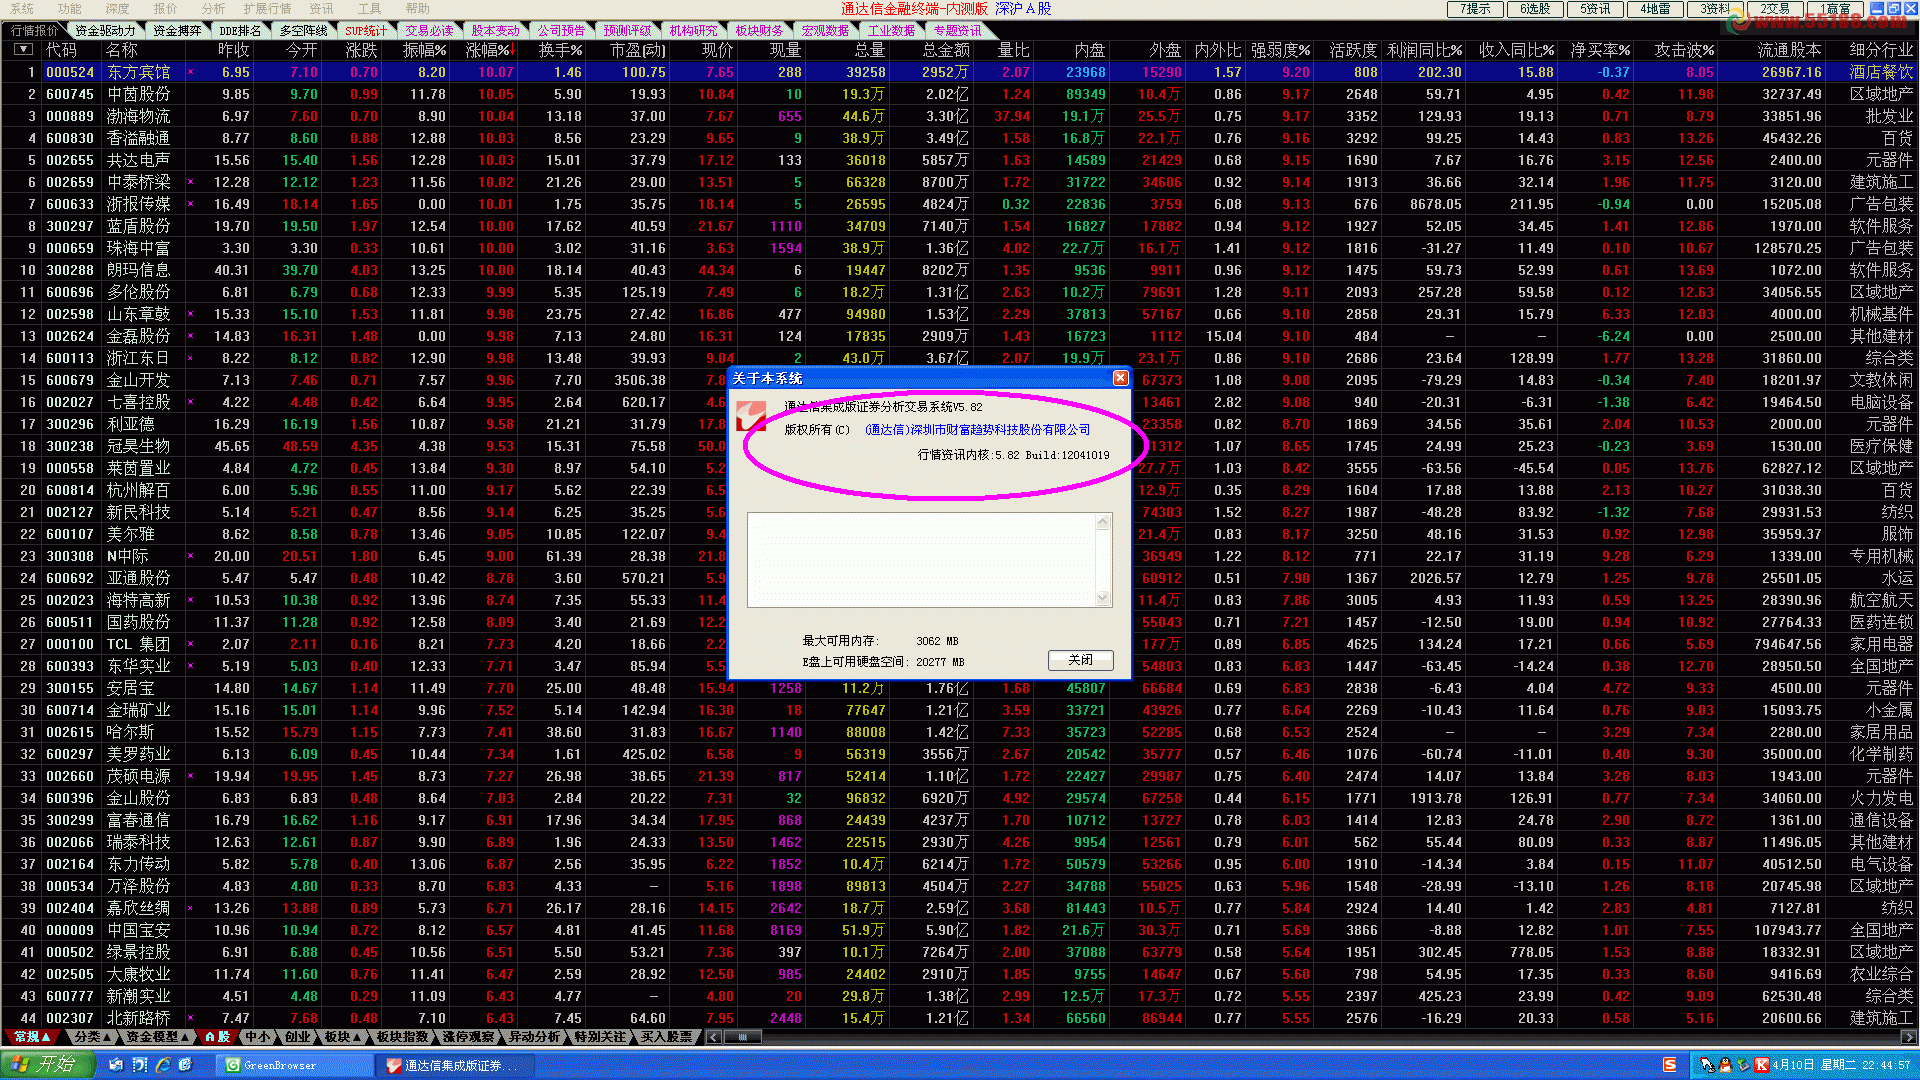Open the 帮助 menu

pyautogui.click(x=418, y=8)
